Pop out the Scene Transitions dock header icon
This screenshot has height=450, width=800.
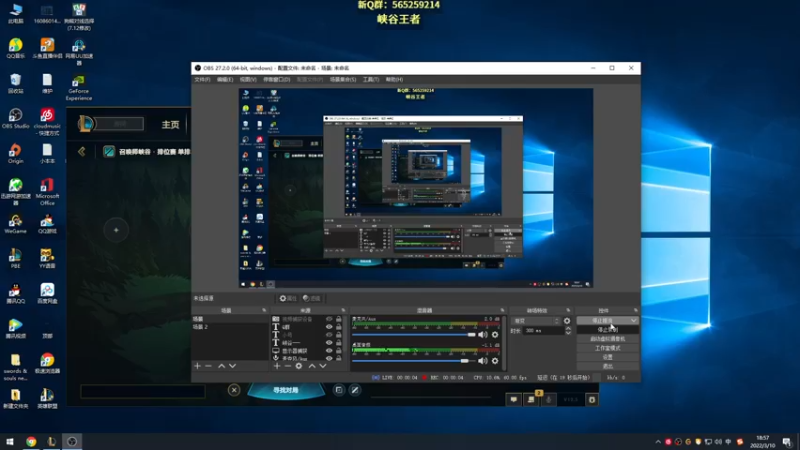pos(568,310)
